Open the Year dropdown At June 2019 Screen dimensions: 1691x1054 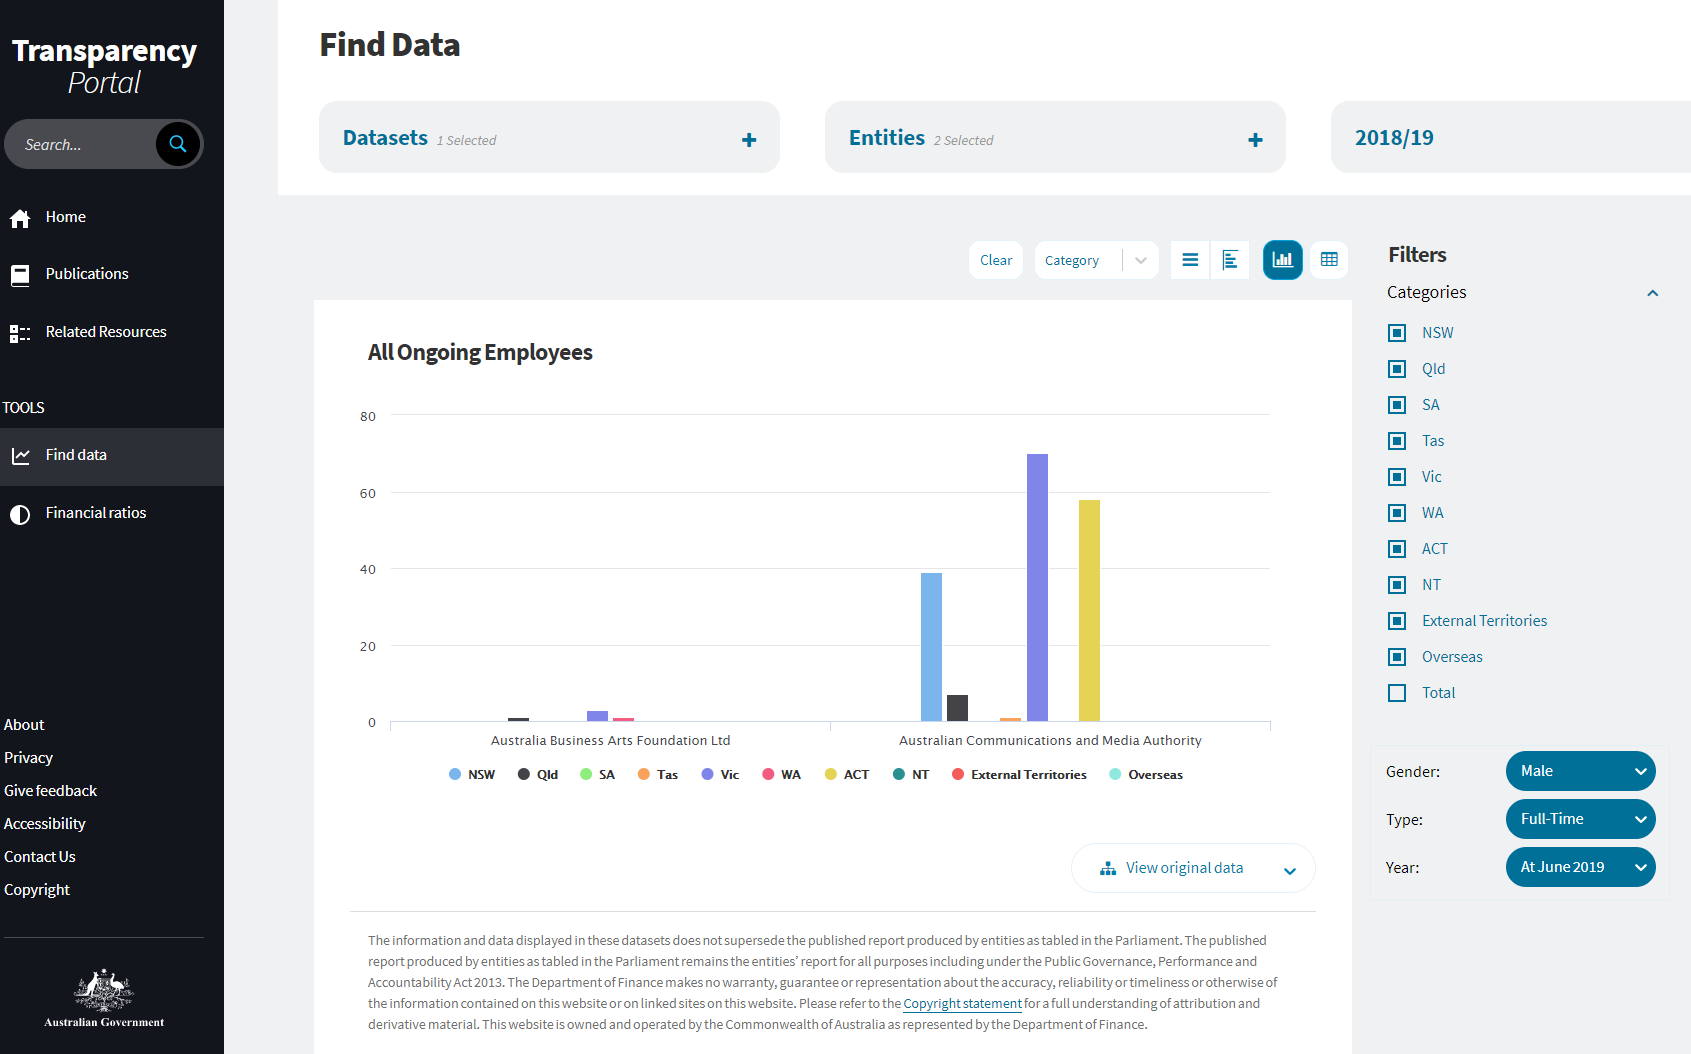click(1580, 867)
